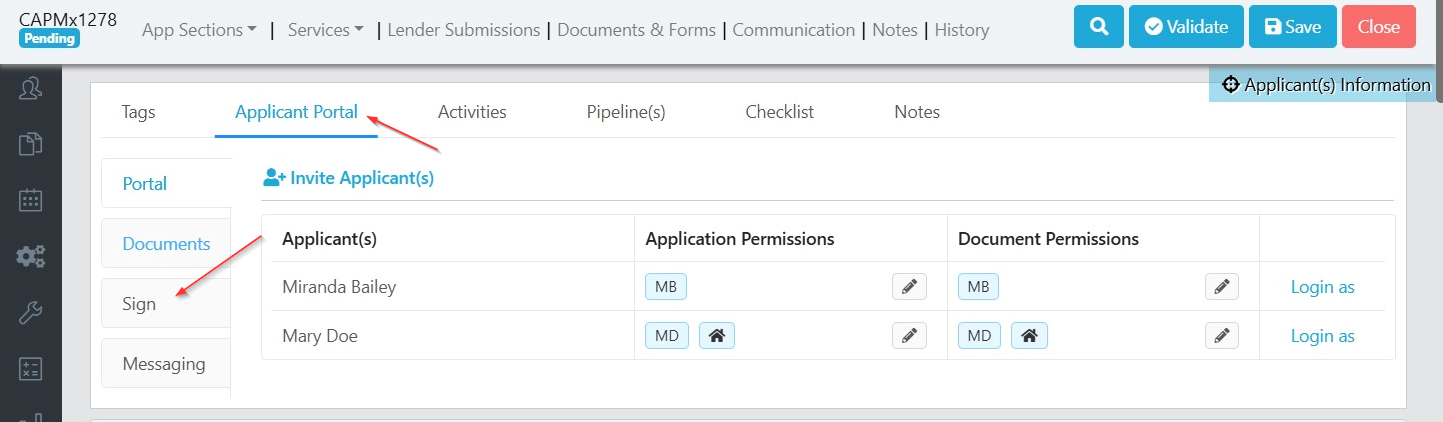The height and width of the screenshot is (422, 1443).
Task: Open the contacts icon in left sidebar
Action: pyautogui.click(x=31, y=88)
